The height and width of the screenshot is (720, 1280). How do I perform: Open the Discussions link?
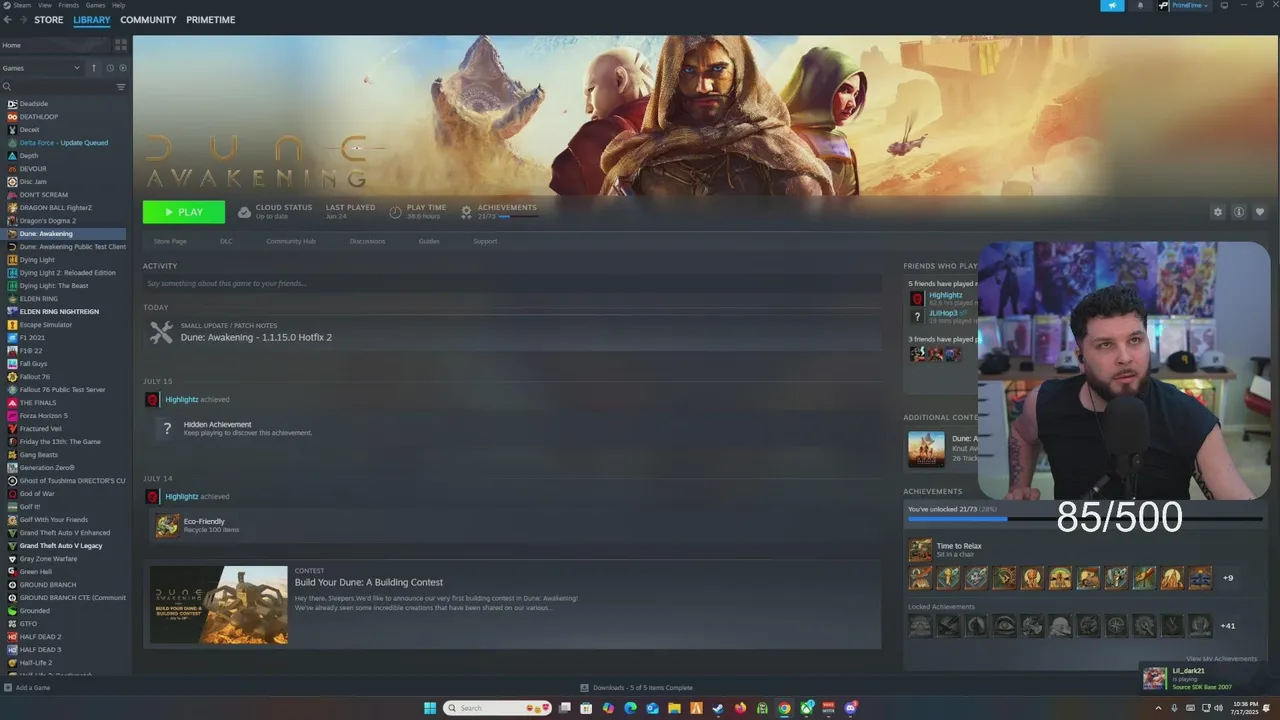(x=368, y=241)
